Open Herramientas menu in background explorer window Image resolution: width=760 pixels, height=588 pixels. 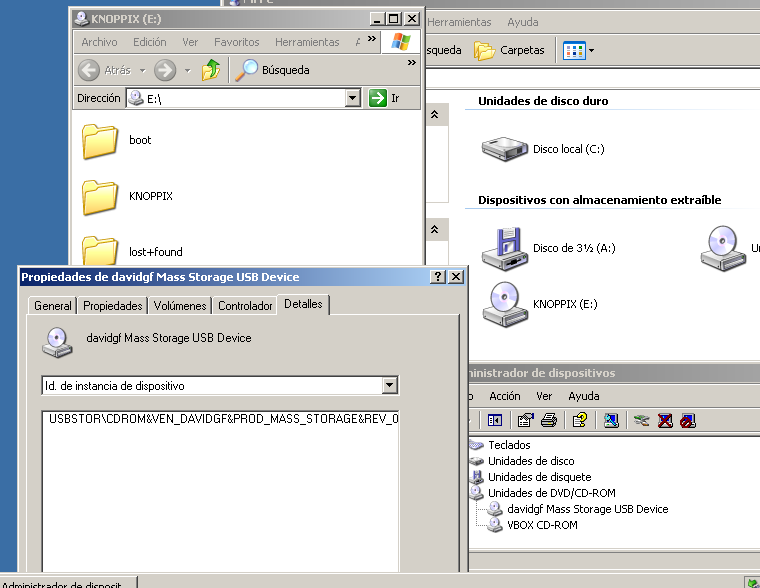(459, 22)
